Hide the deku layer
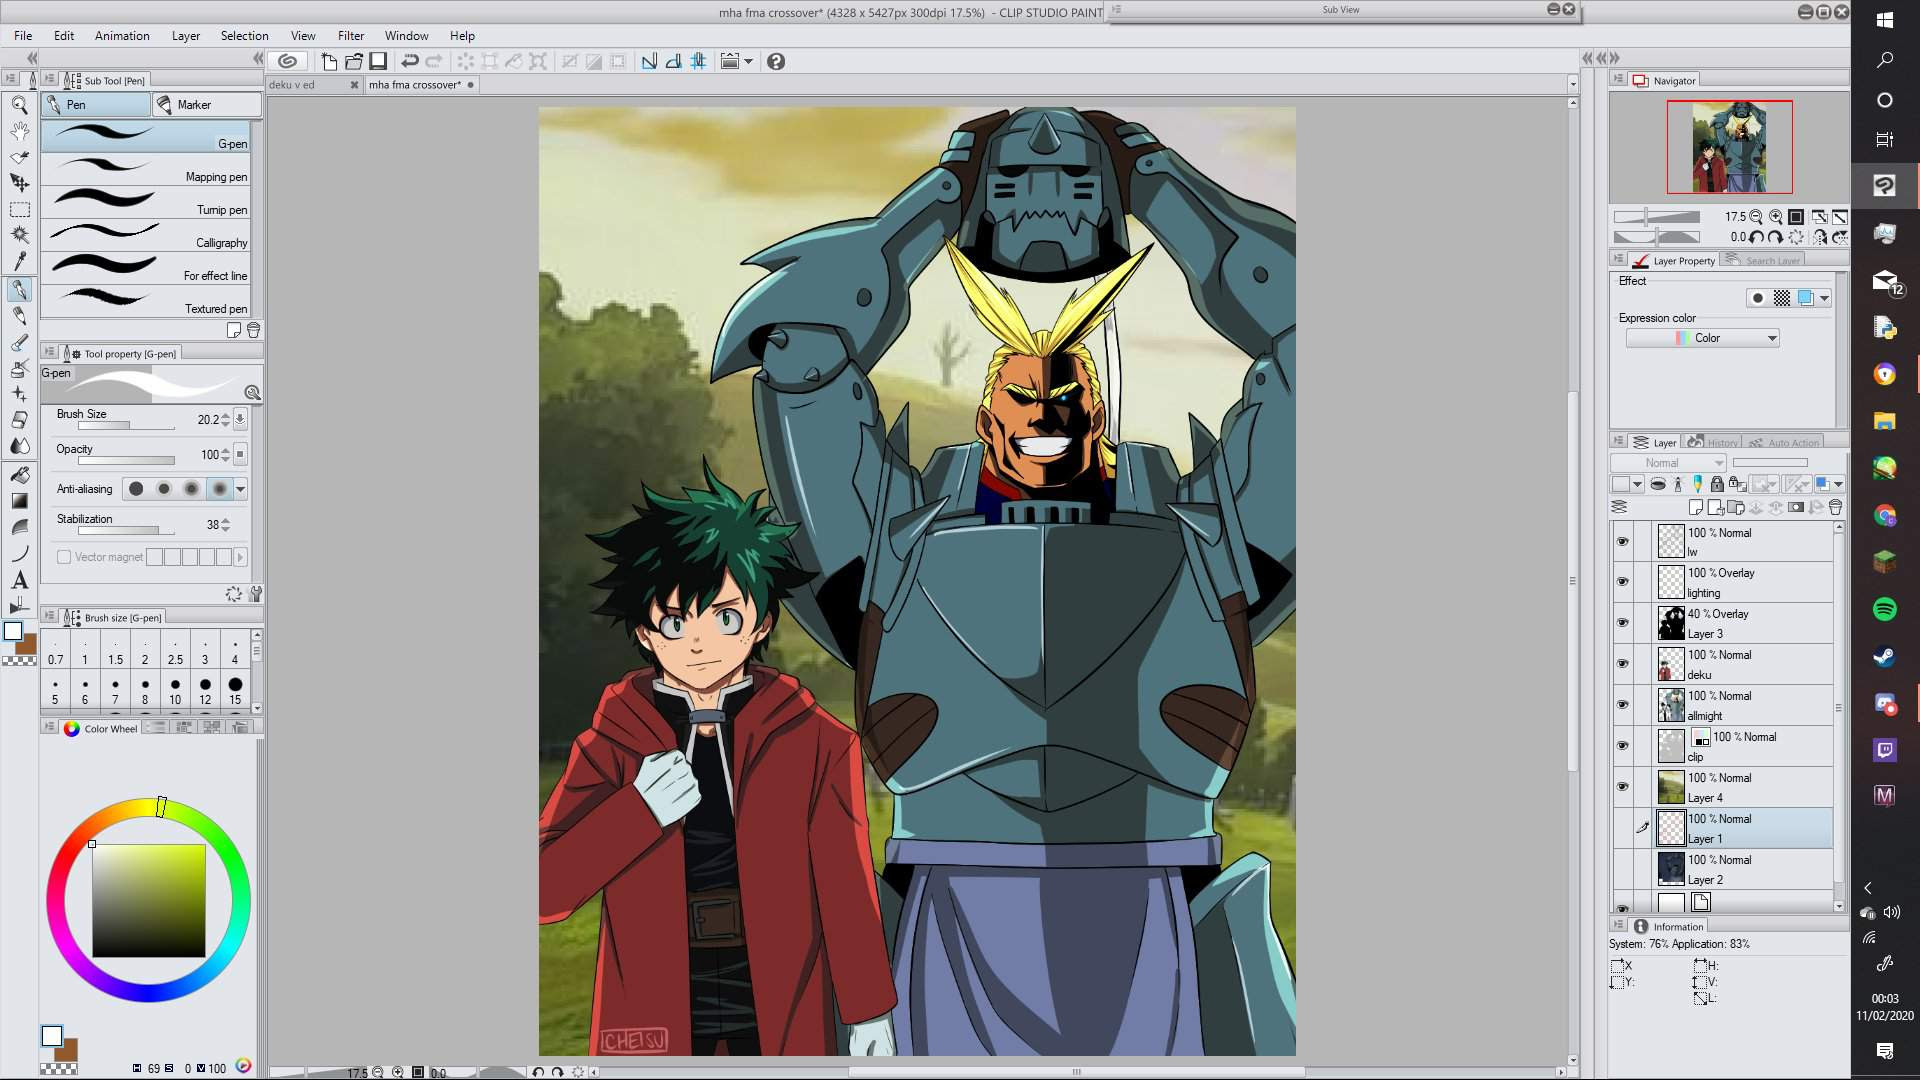 coord(1622,664)
